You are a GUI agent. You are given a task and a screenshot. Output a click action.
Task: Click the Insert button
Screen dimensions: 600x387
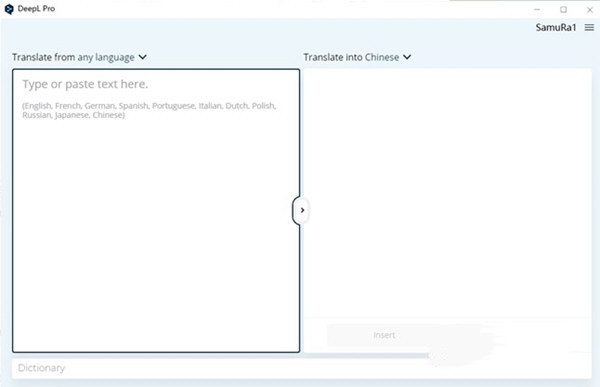[384, 335]
